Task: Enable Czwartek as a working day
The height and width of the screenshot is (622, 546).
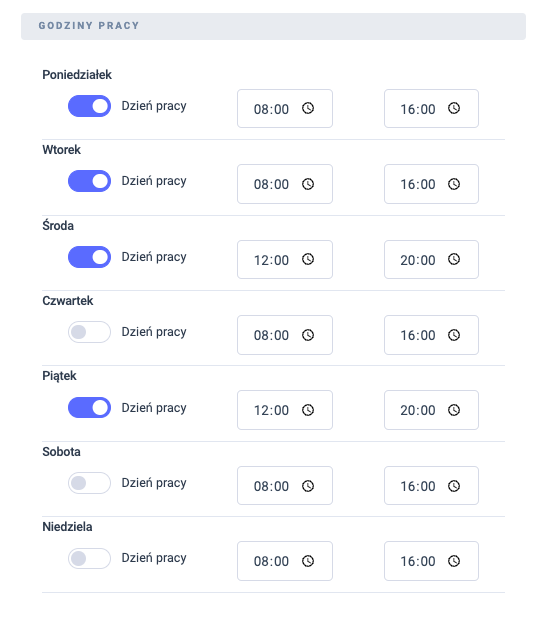Action: click(89, 332)
